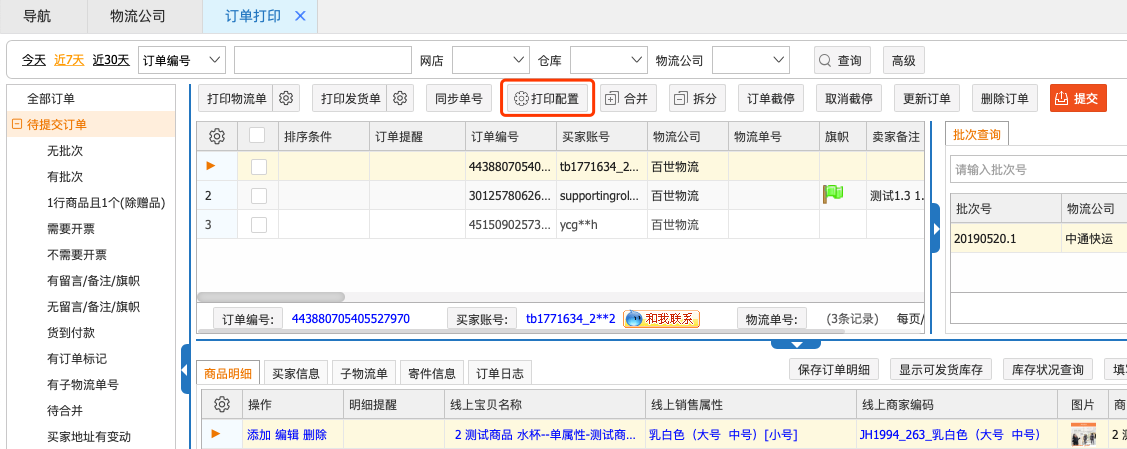1127x449 pixels.
Task: Click the order table horizontal scrollbar
Action: 270,297
